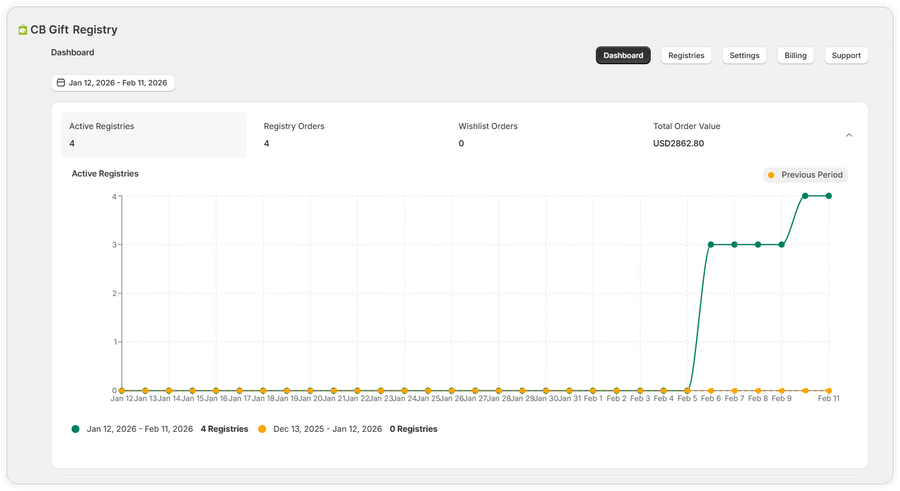Click the "Dec 13, 2025 - Jan 12, 2026" legend label

click(x=327, y=429)
